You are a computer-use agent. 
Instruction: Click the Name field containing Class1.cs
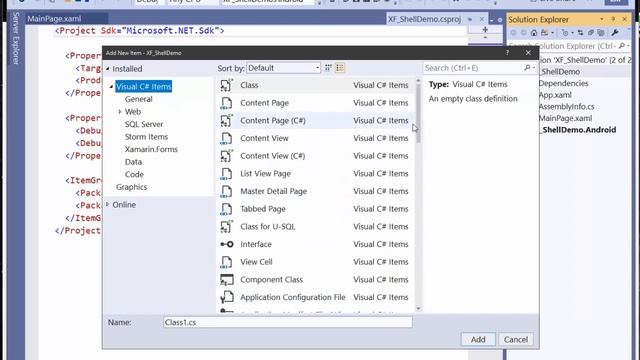coord(288,322)
